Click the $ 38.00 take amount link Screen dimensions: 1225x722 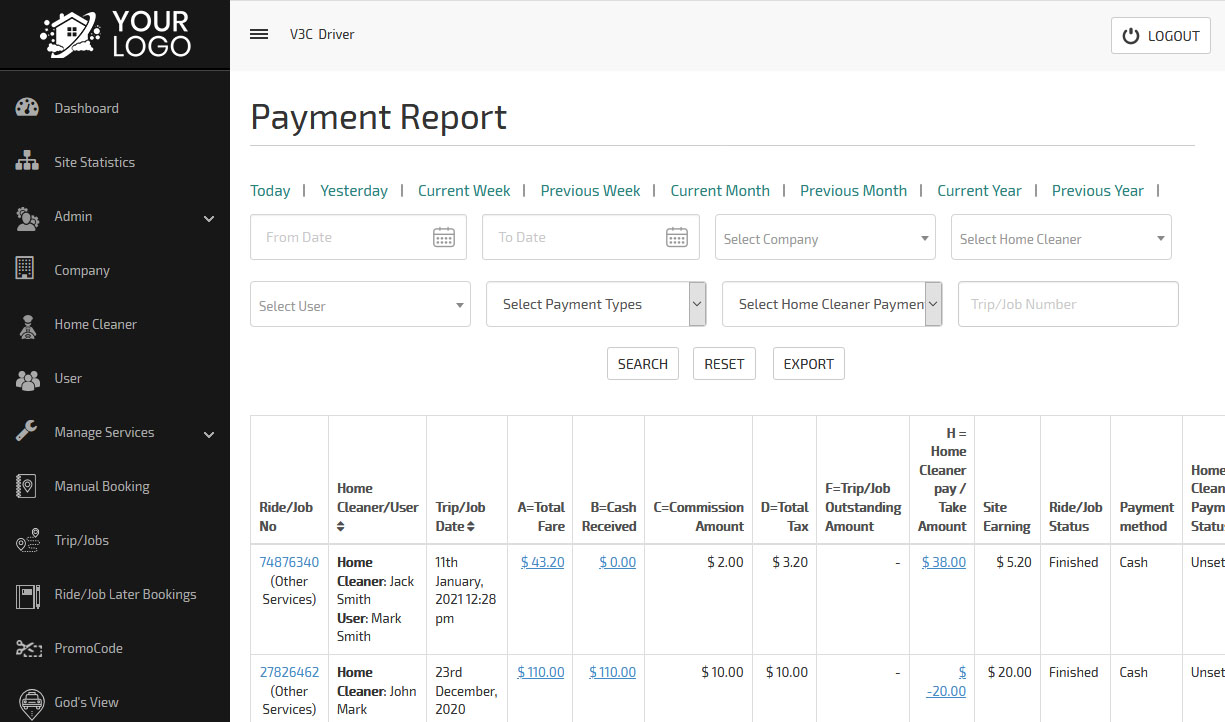click(944, 562)
